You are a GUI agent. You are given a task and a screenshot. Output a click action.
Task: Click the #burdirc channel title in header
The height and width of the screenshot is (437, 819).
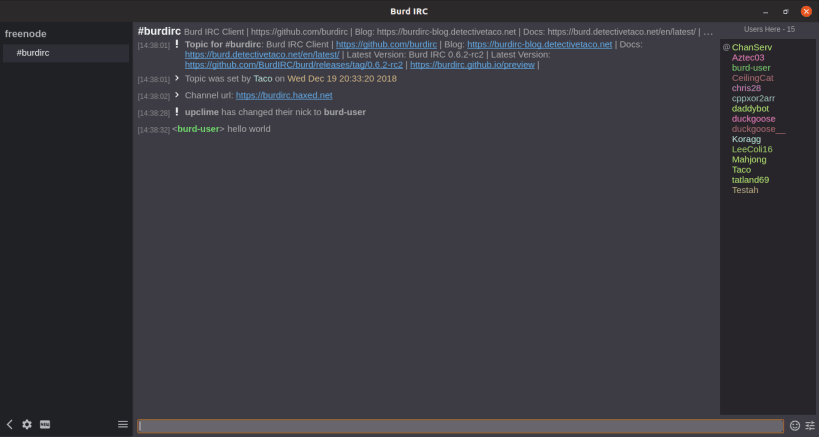coord(159,31)
